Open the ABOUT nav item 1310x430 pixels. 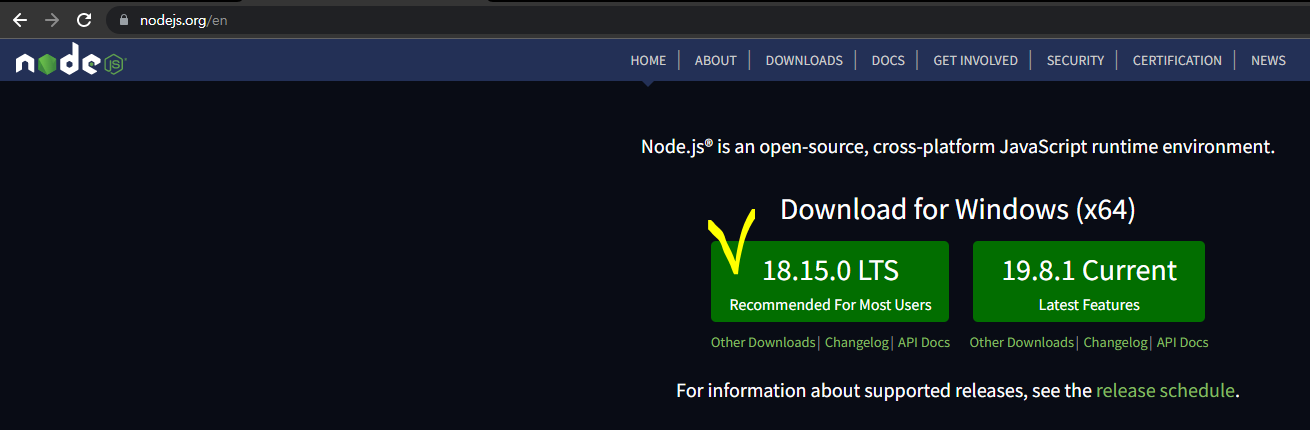[716, 60]
